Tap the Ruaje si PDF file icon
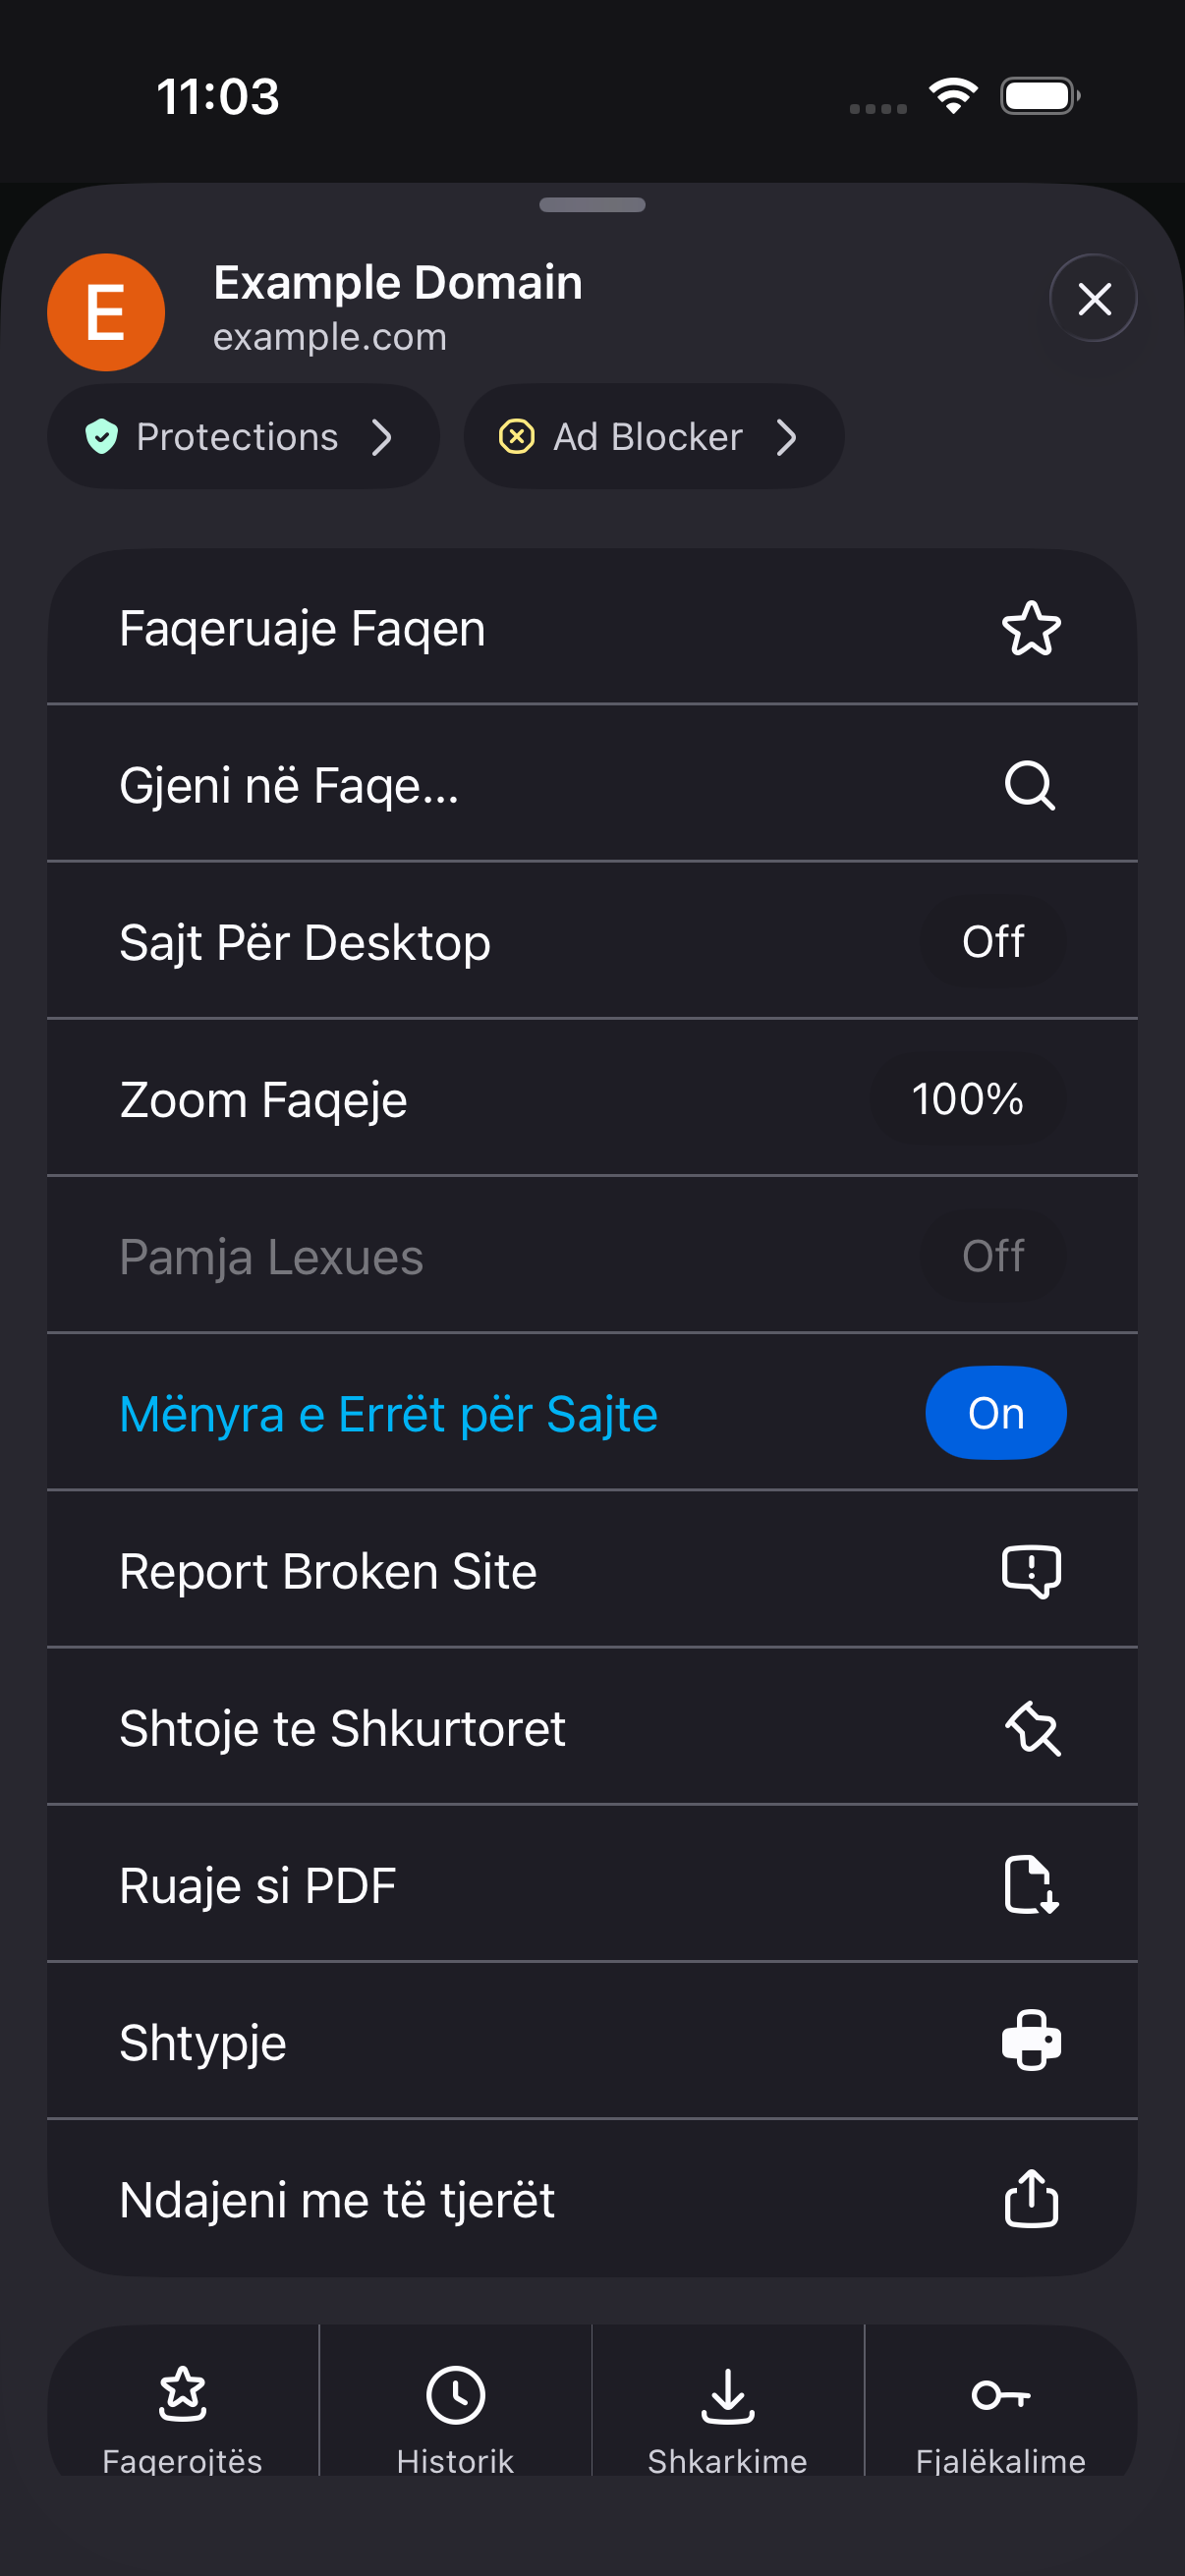Screen dimensions: 1185x2576 [1031, 1885]
